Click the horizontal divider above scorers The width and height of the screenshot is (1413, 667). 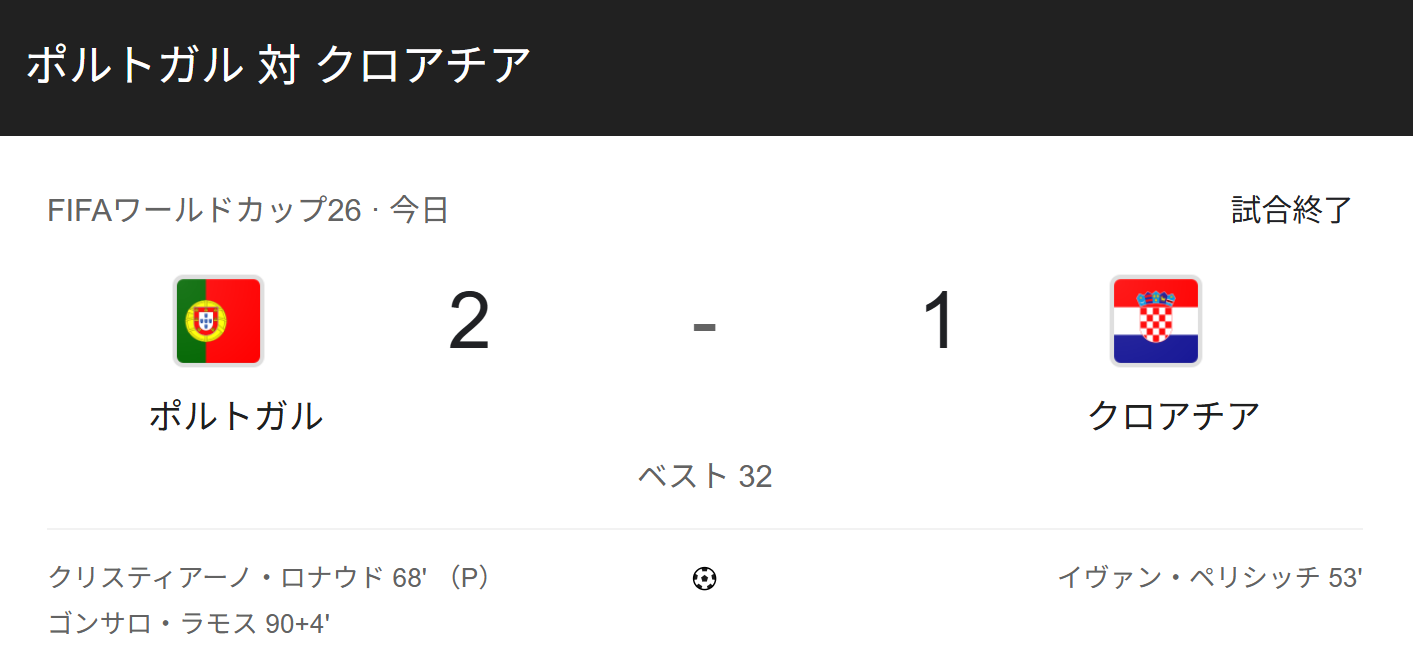tap(705, 529)
